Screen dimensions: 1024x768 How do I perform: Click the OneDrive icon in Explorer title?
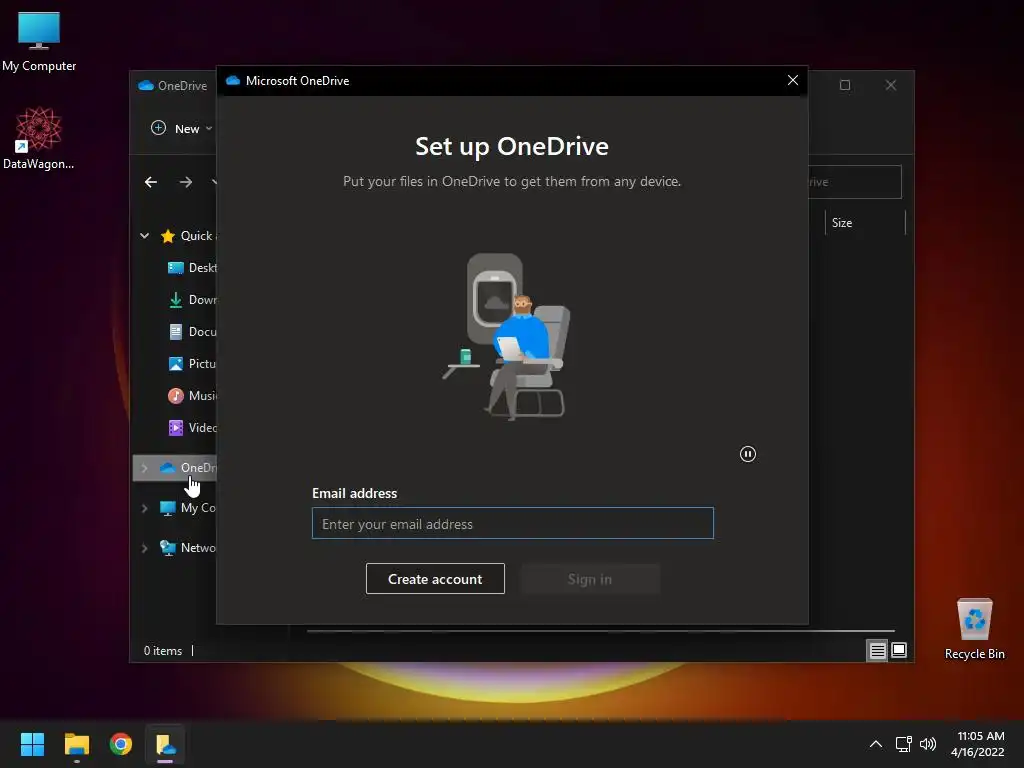[146, 86]
